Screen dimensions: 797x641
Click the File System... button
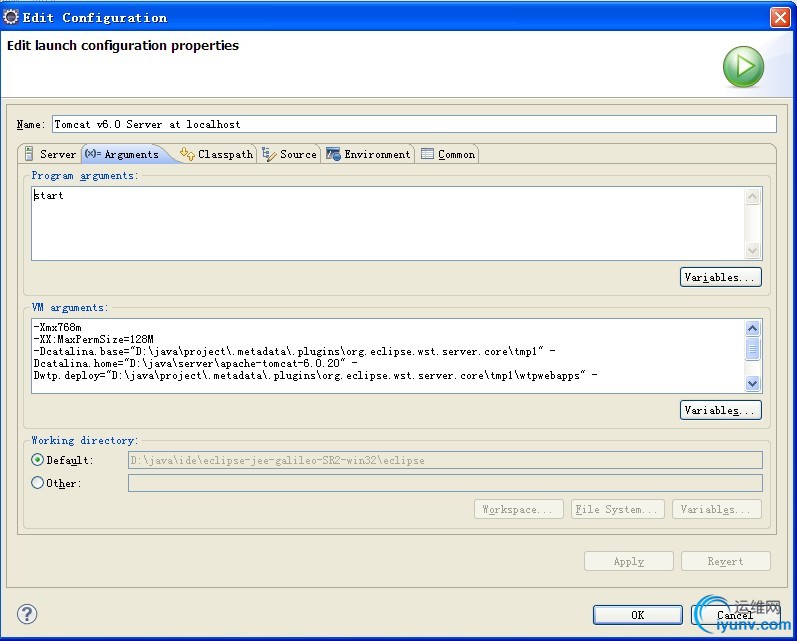pos(618,509)
